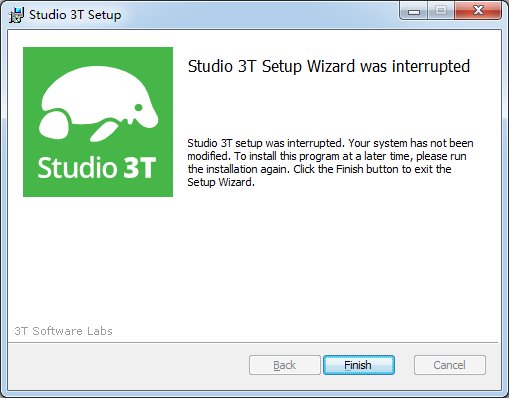
Task: Click the grayed-out Cancel button
Action: (450, 365)
